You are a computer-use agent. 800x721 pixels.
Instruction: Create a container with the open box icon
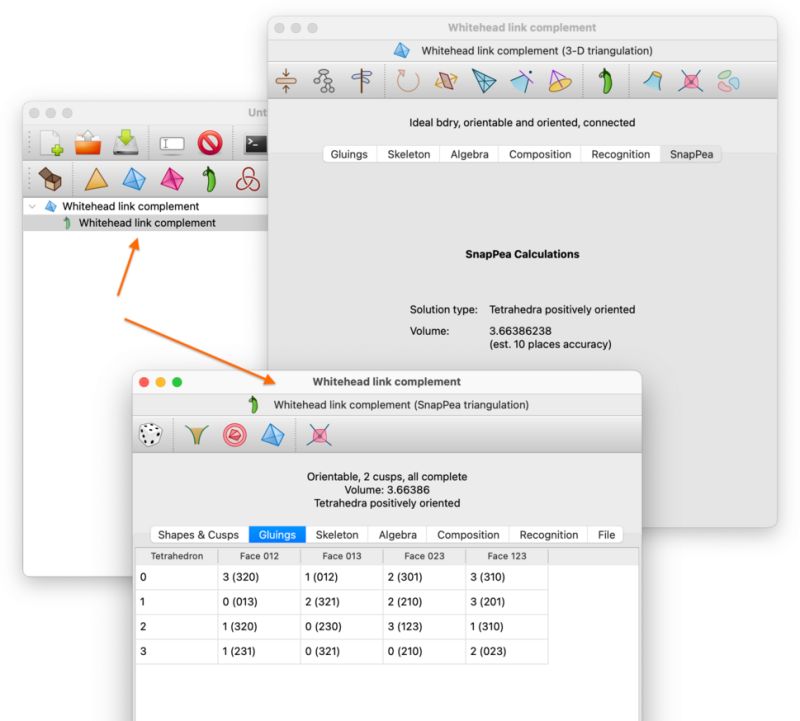(x=50, y=179)
